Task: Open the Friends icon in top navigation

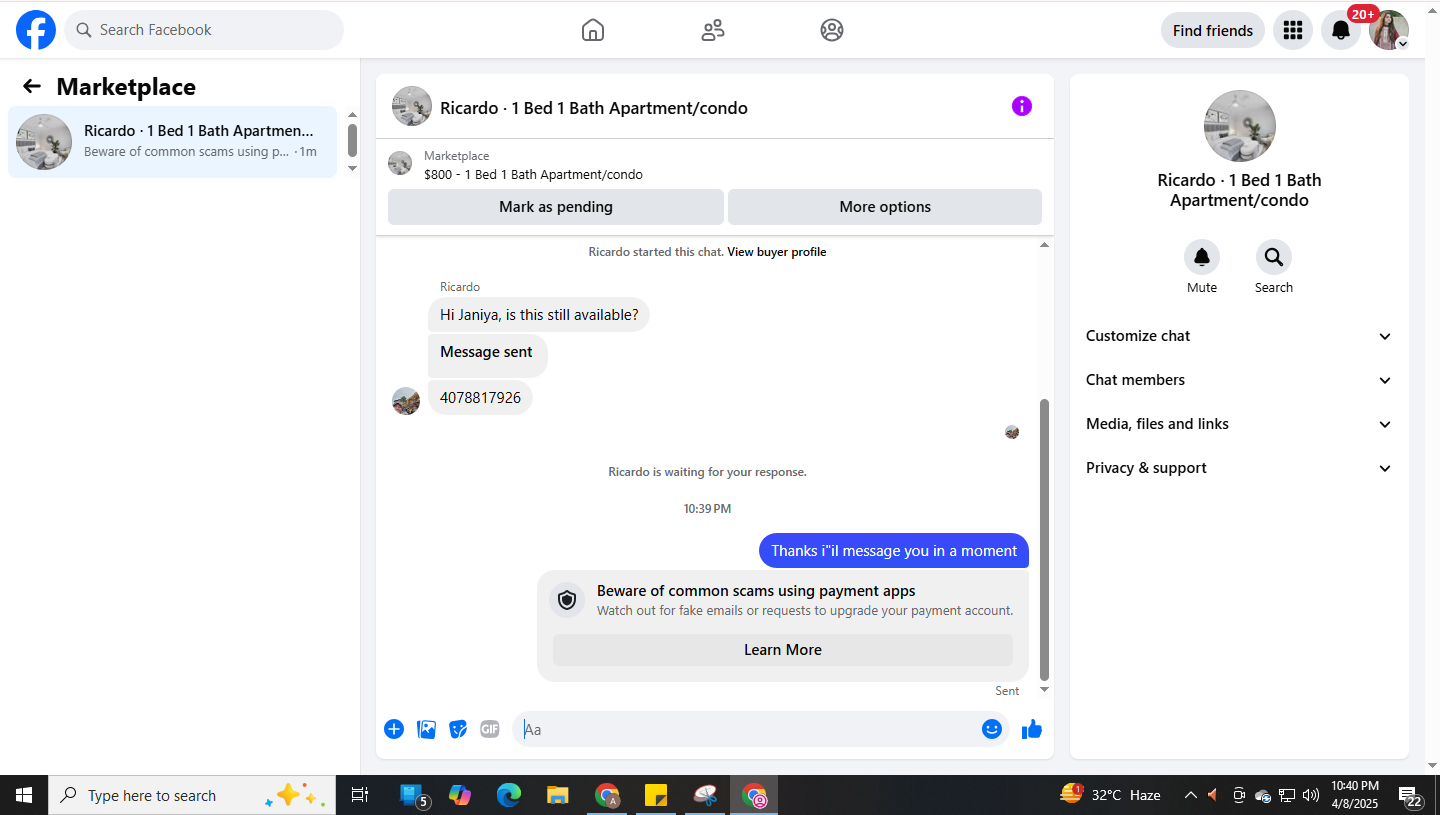Action: (x=713, y=30)
